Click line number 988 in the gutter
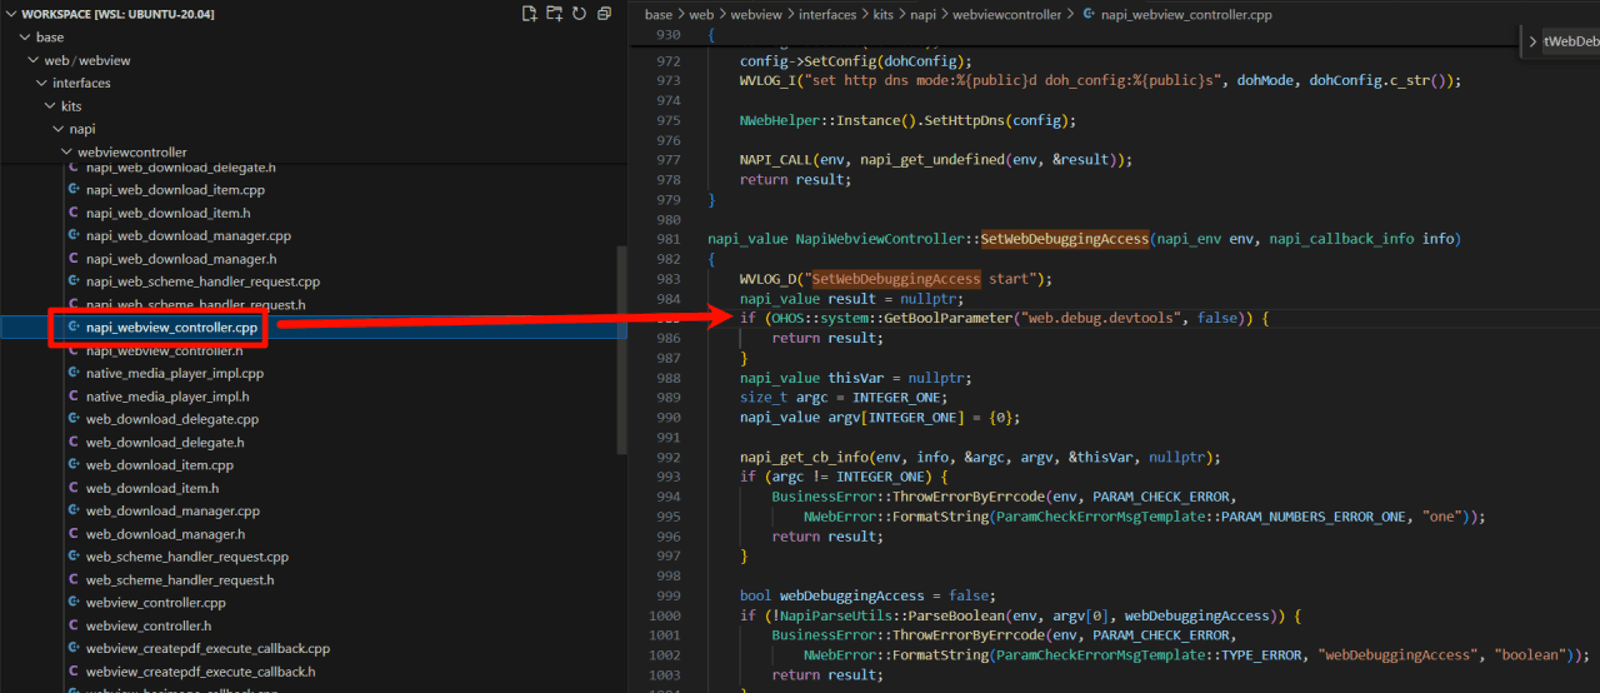This screenshot has height=693, width=1600. pyautogui.click(x=669, y=378)
